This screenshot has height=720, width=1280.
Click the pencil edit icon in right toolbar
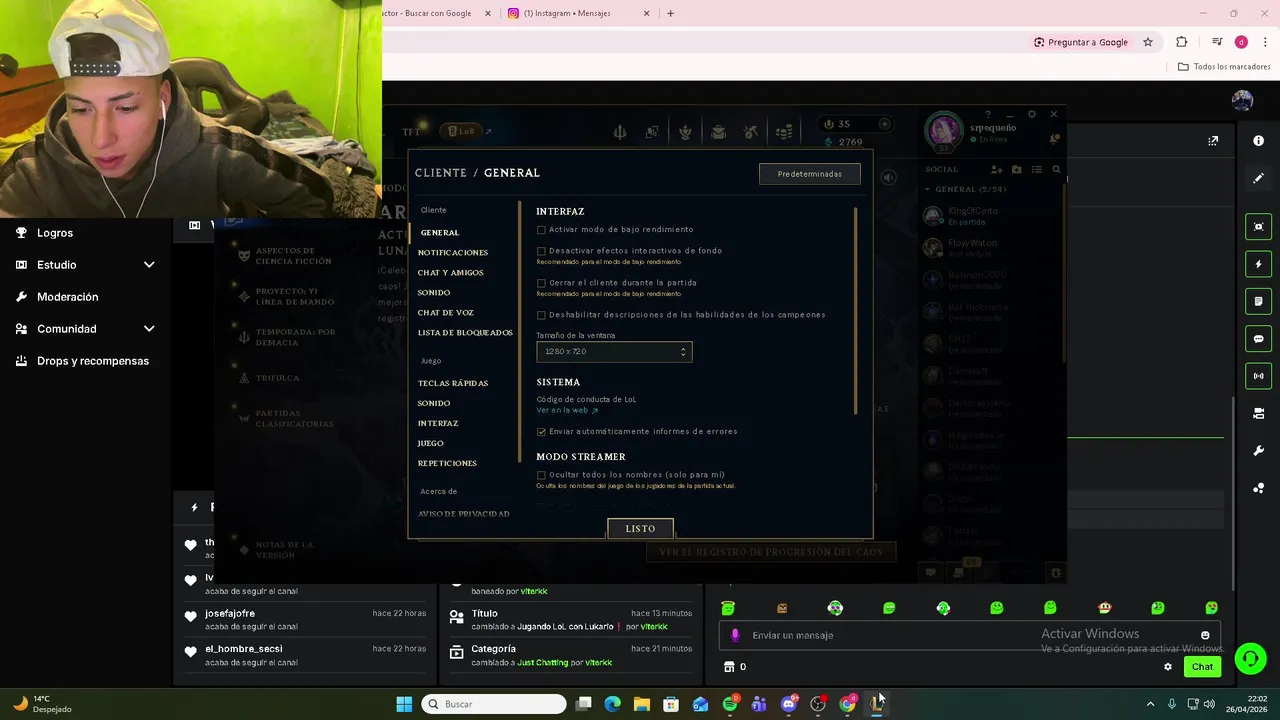(1258, 179)
